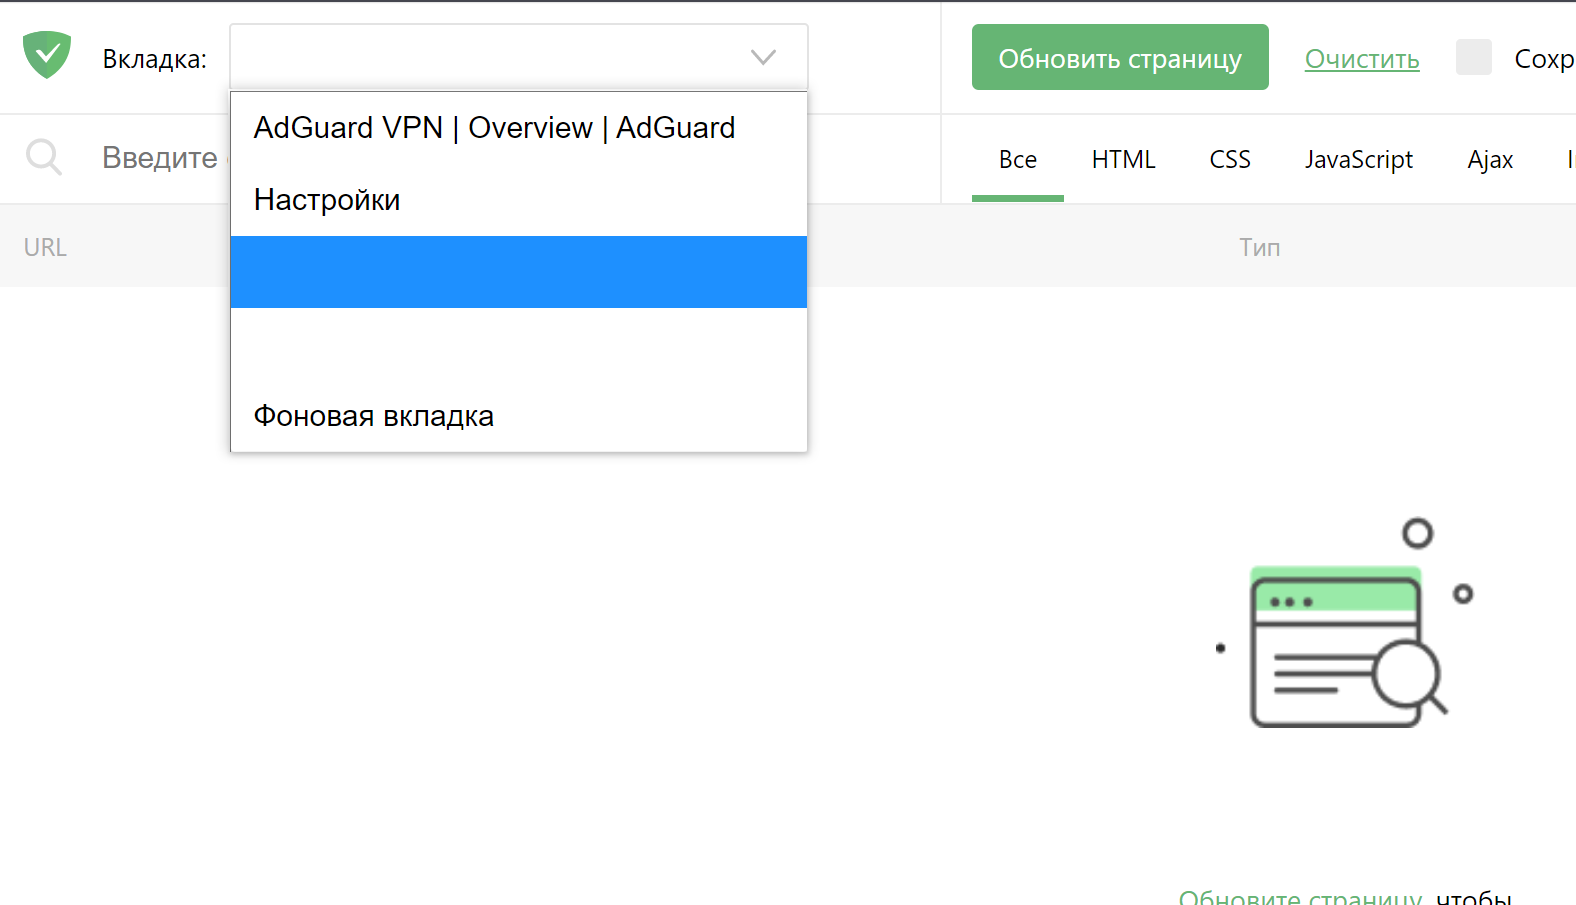Click the Очистить link

1362,59
